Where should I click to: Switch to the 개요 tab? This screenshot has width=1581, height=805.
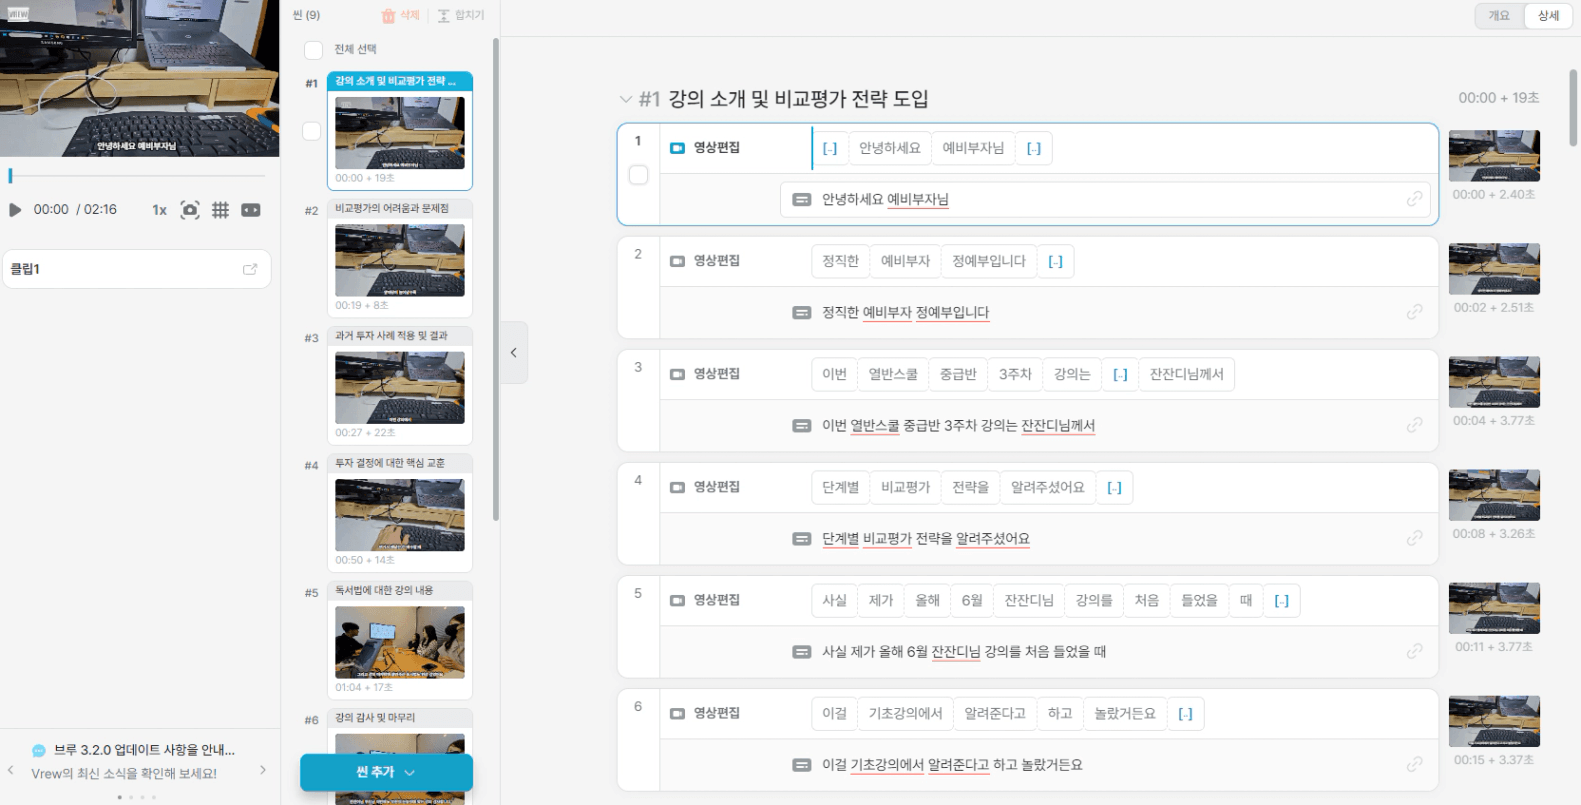(1498, 16)
